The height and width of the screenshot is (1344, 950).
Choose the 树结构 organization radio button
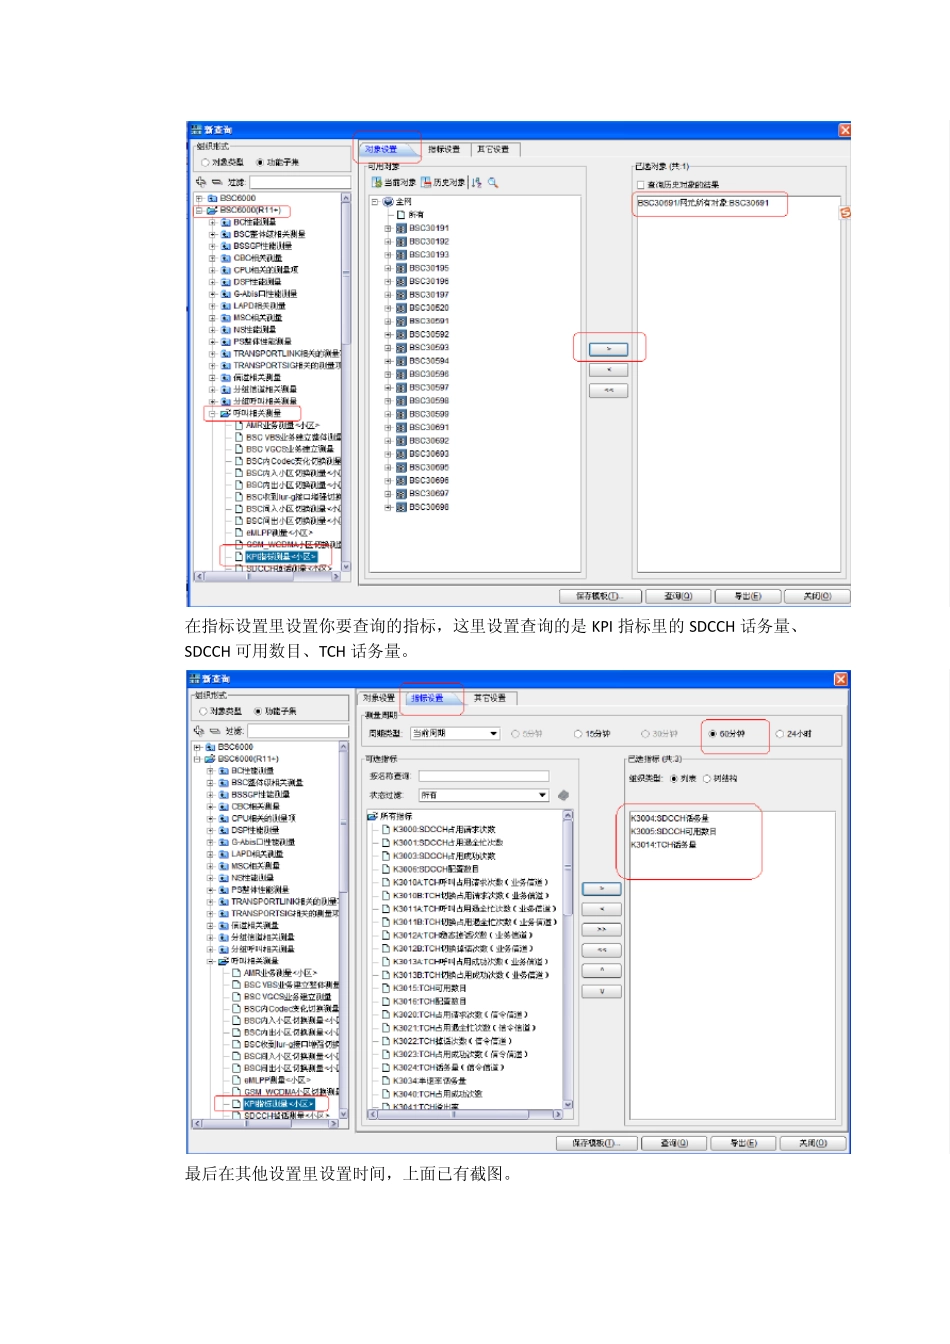point(707,779)
